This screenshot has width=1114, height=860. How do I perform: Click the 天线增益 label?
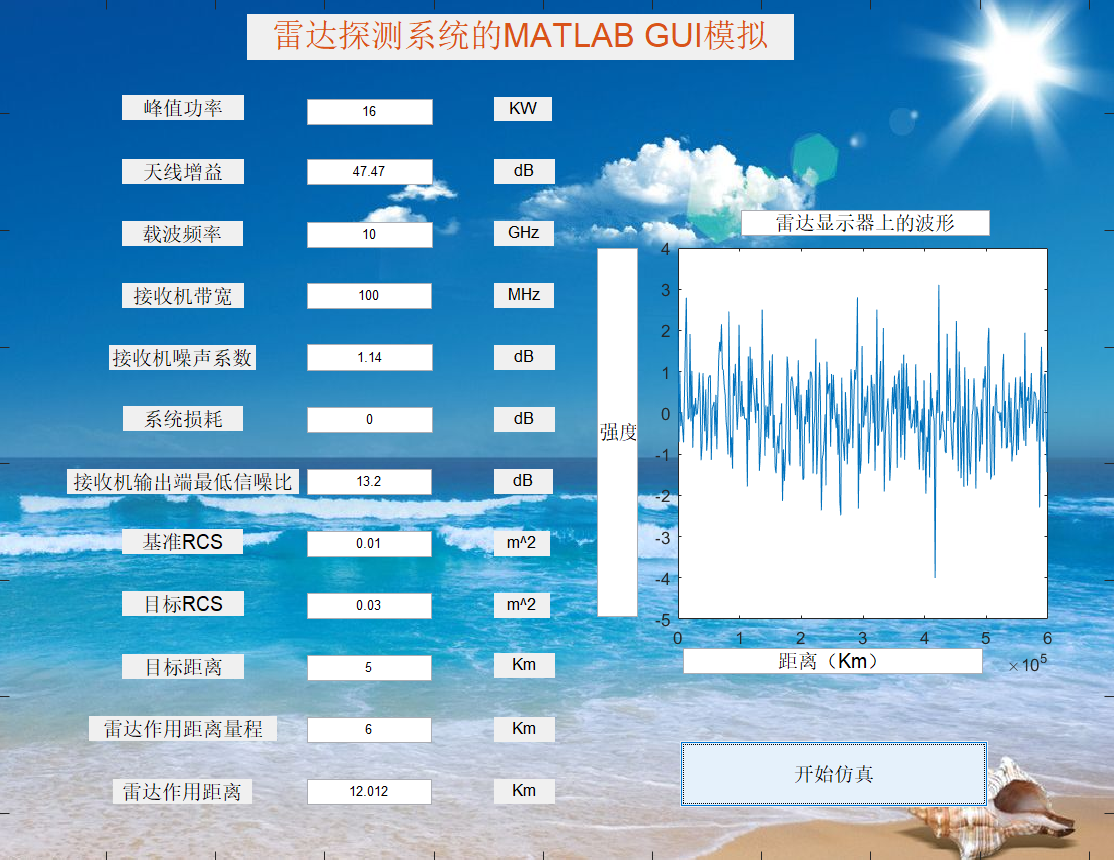[183, 171]
